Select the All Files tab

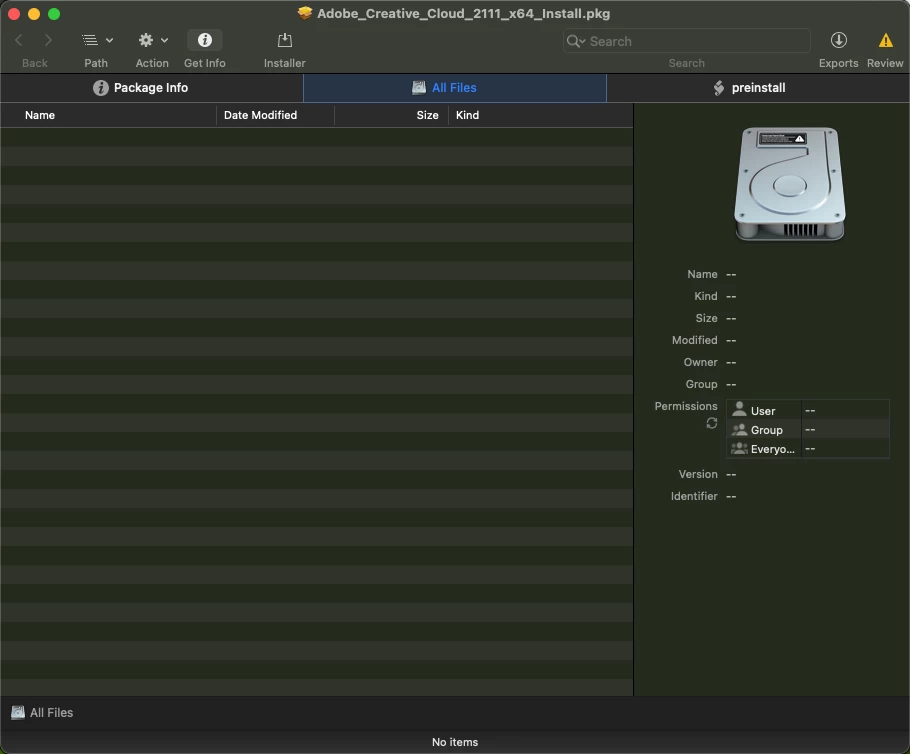click(454, 88)
